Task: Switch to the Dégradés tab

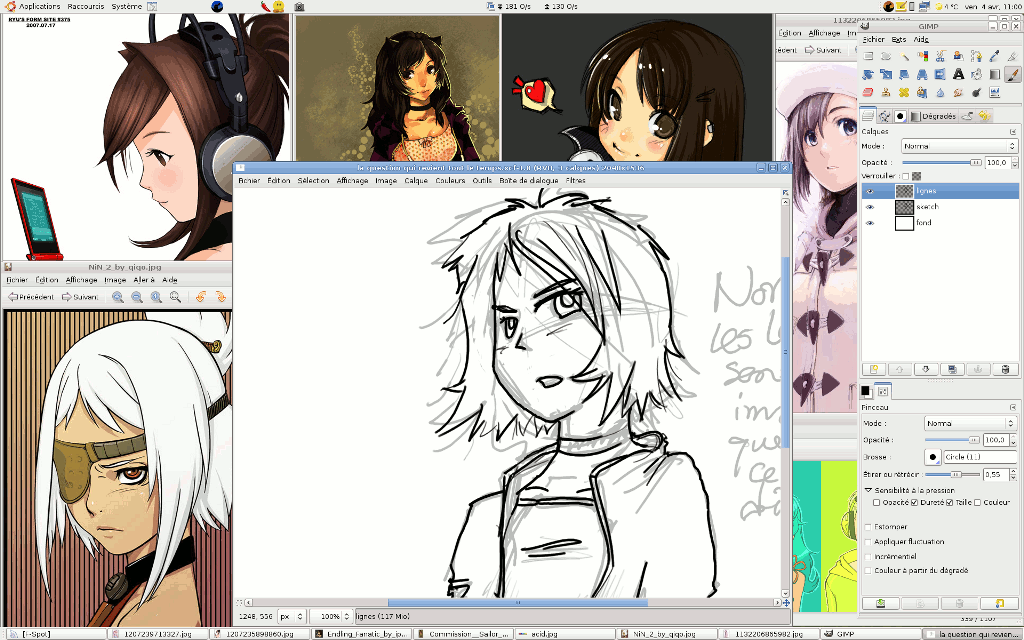Action: [933, 116]
